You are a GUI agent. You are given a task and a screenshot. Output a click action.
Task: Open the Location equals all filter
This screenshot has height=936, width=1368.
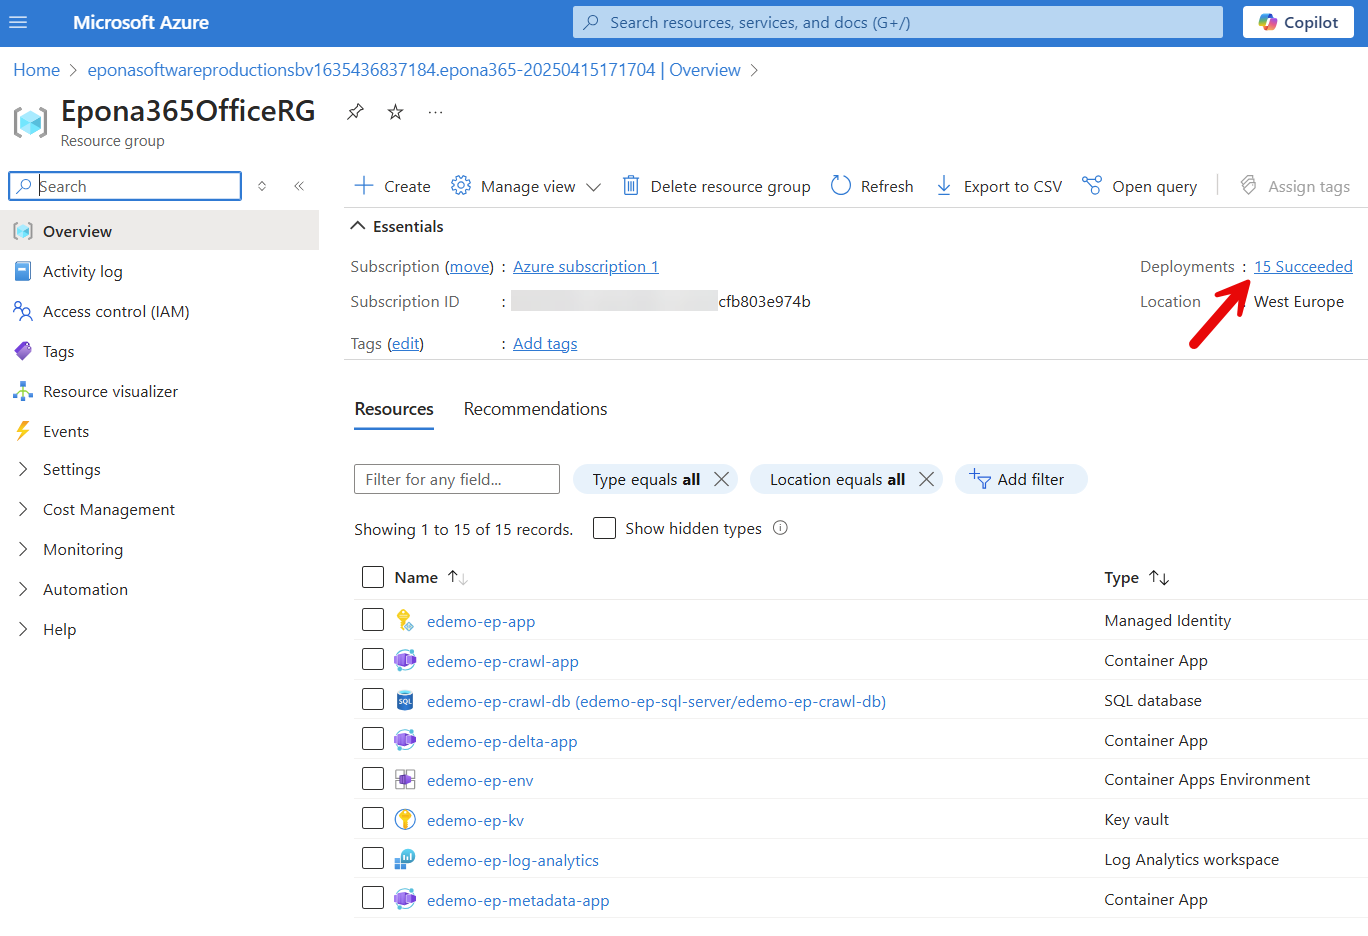pyautogui.click(x=837, y=479)
